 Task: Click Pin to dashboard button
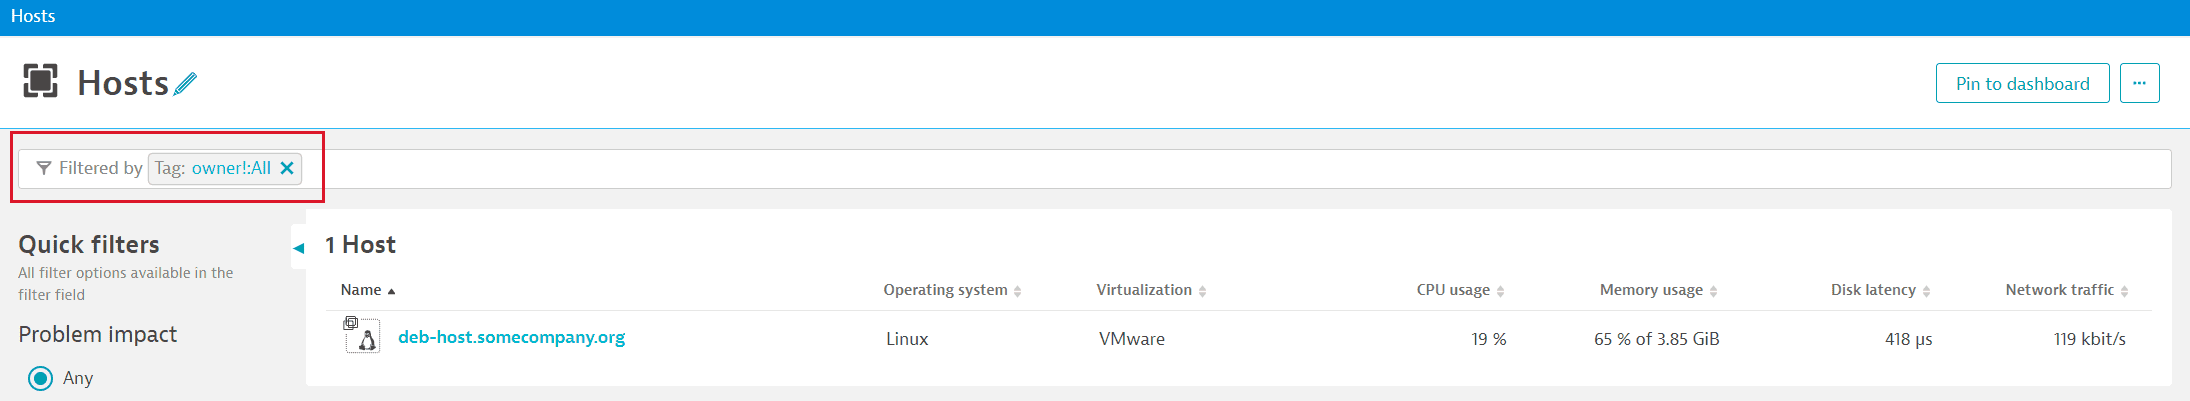tap(2022, 83)
